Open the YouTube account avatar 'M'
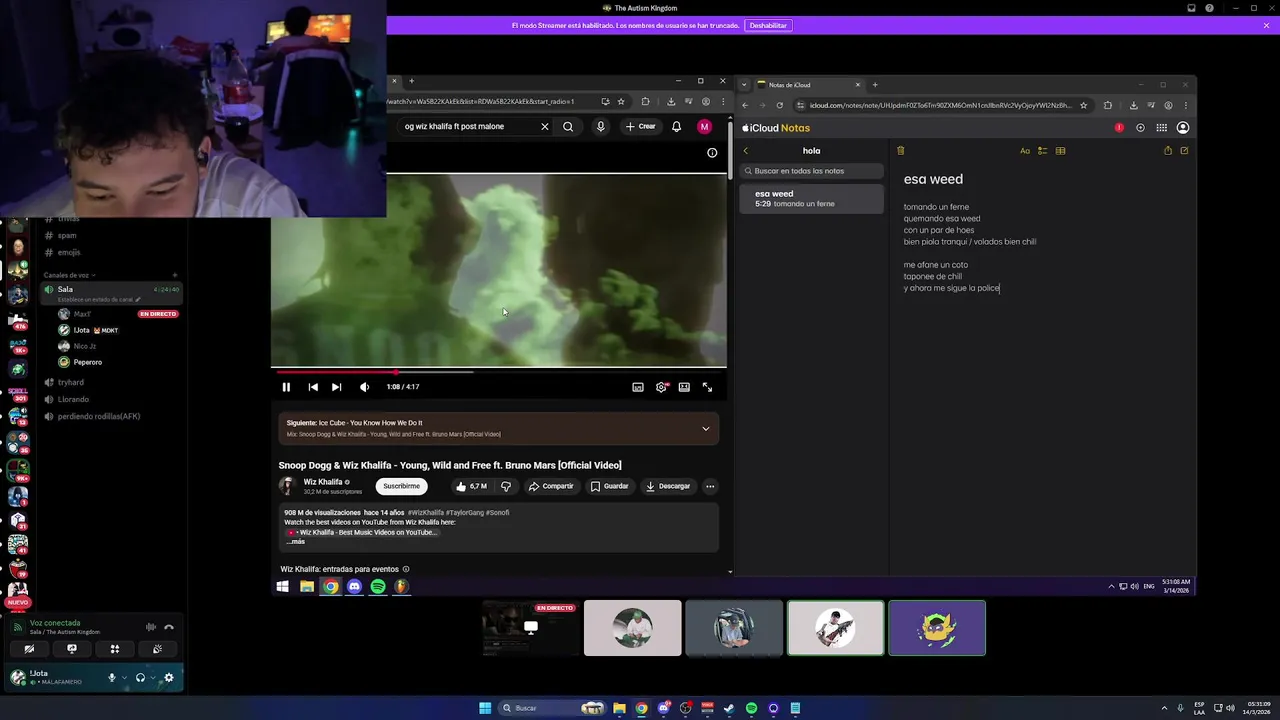This screenshot has width=1280, height=720. pyautogui.click(x=705, y=127)
